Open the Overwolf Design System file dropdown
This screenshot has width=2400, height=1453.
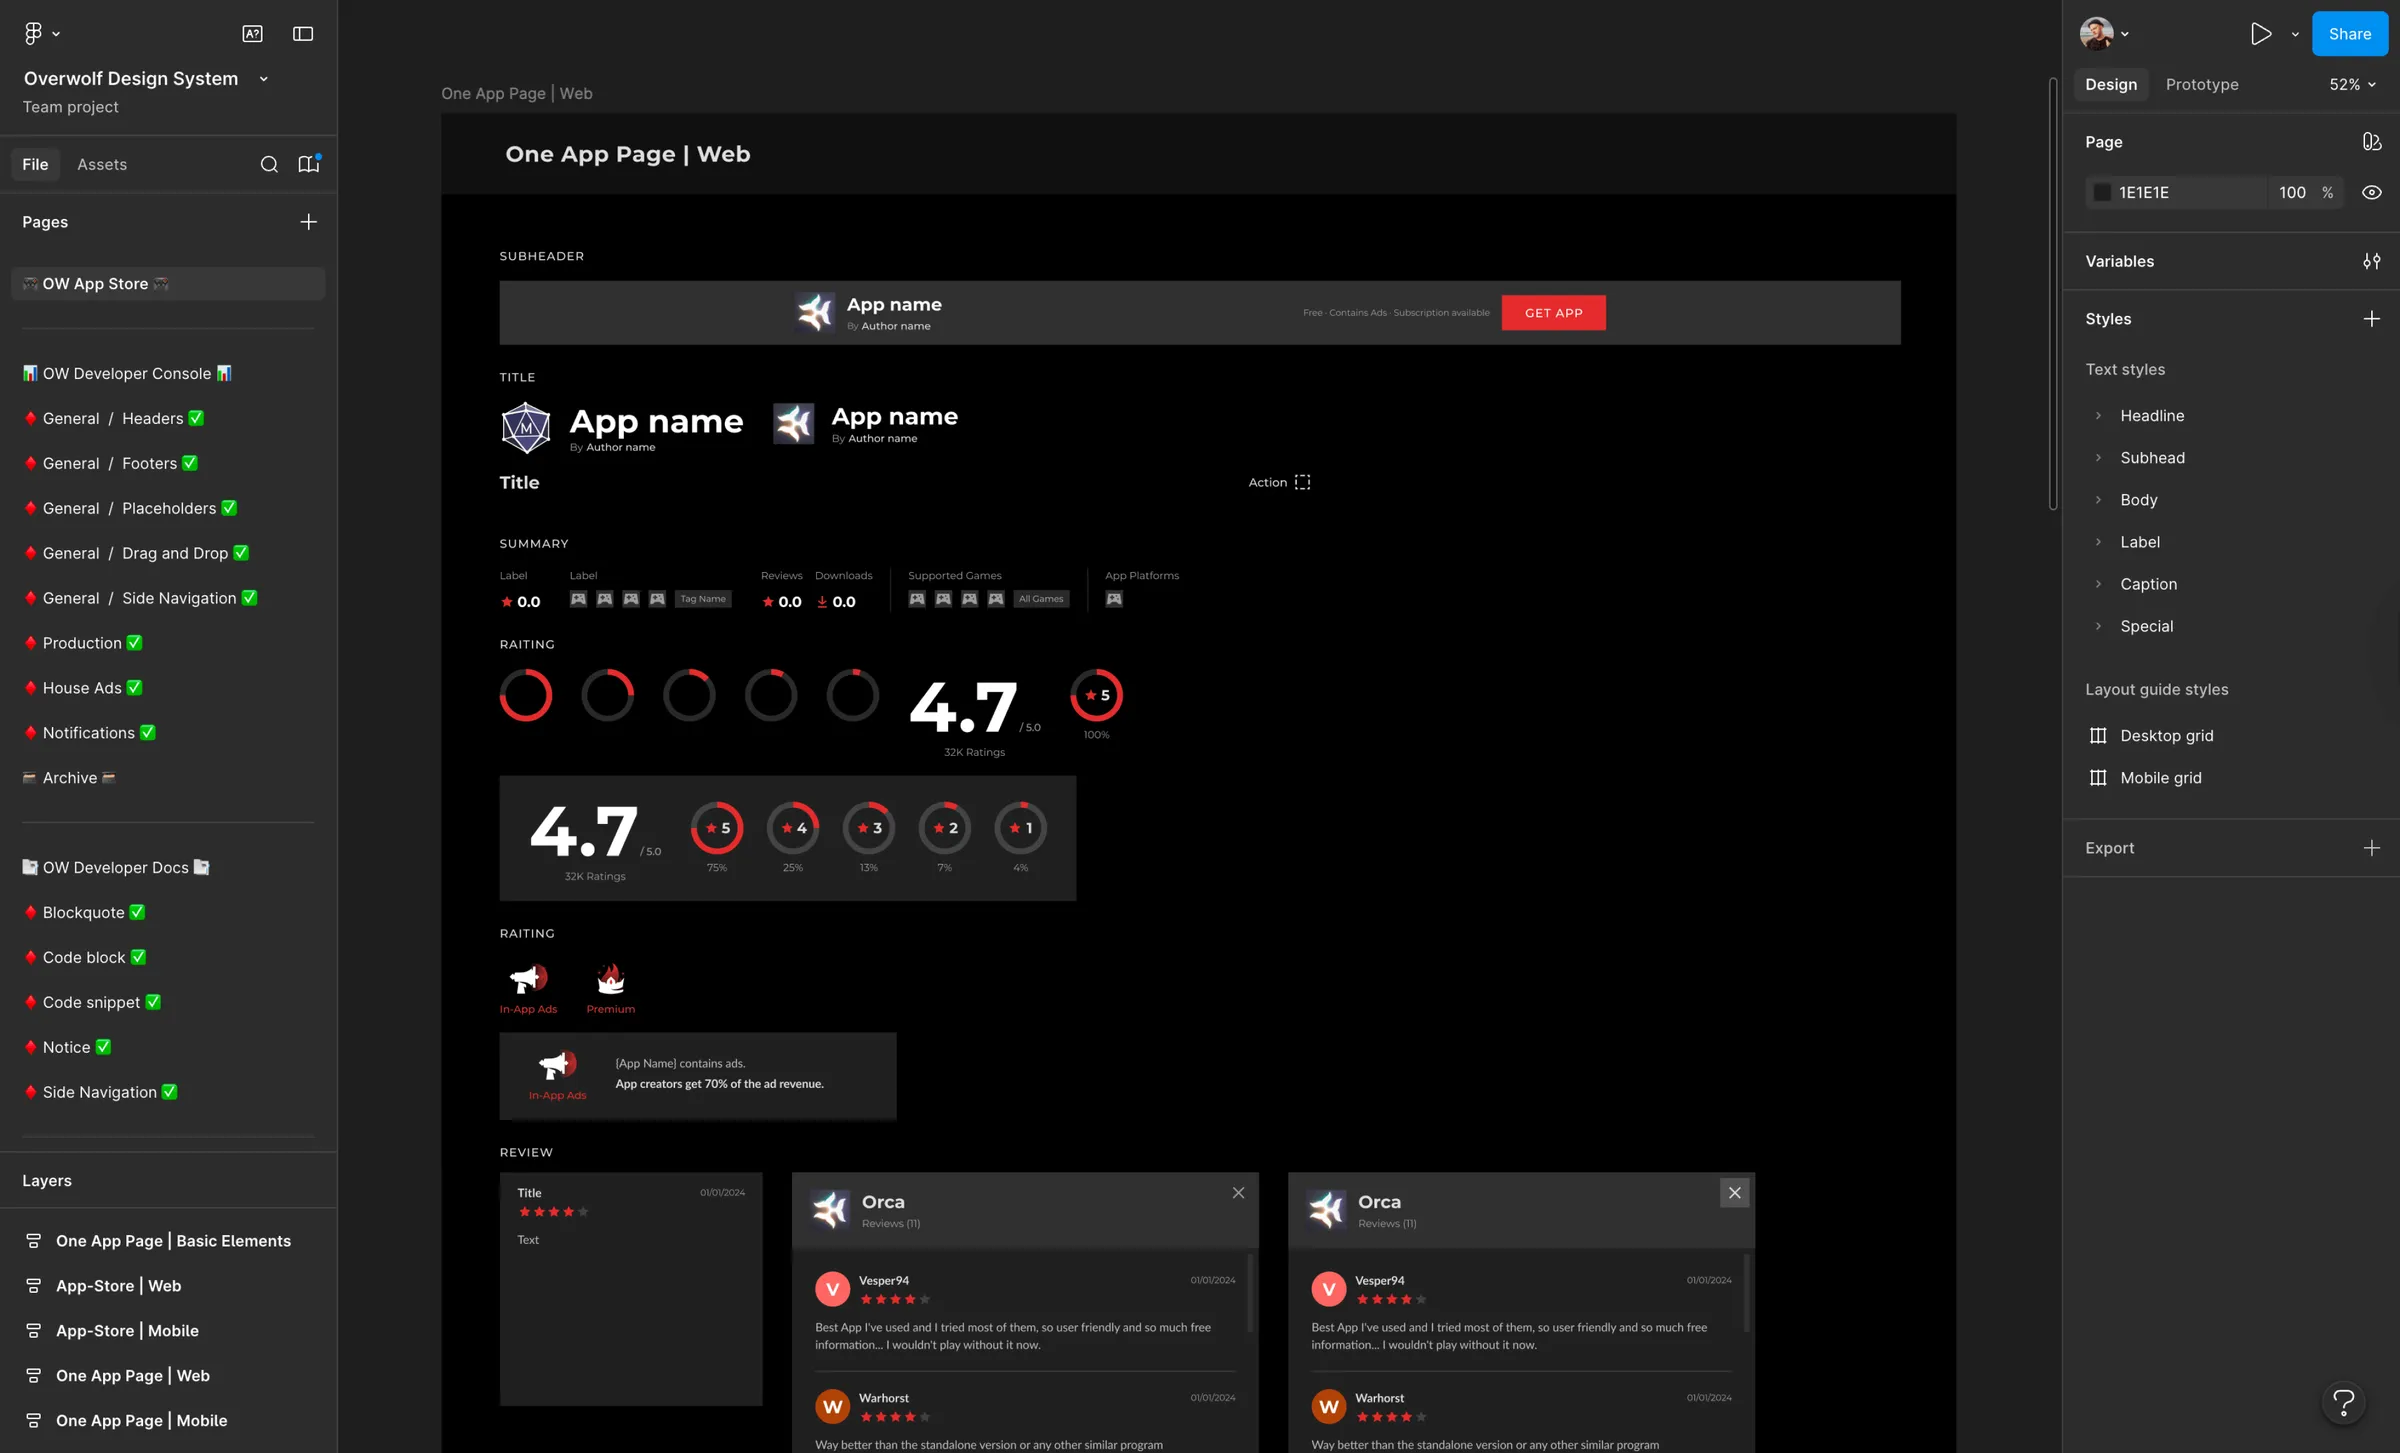click(264, 79)
